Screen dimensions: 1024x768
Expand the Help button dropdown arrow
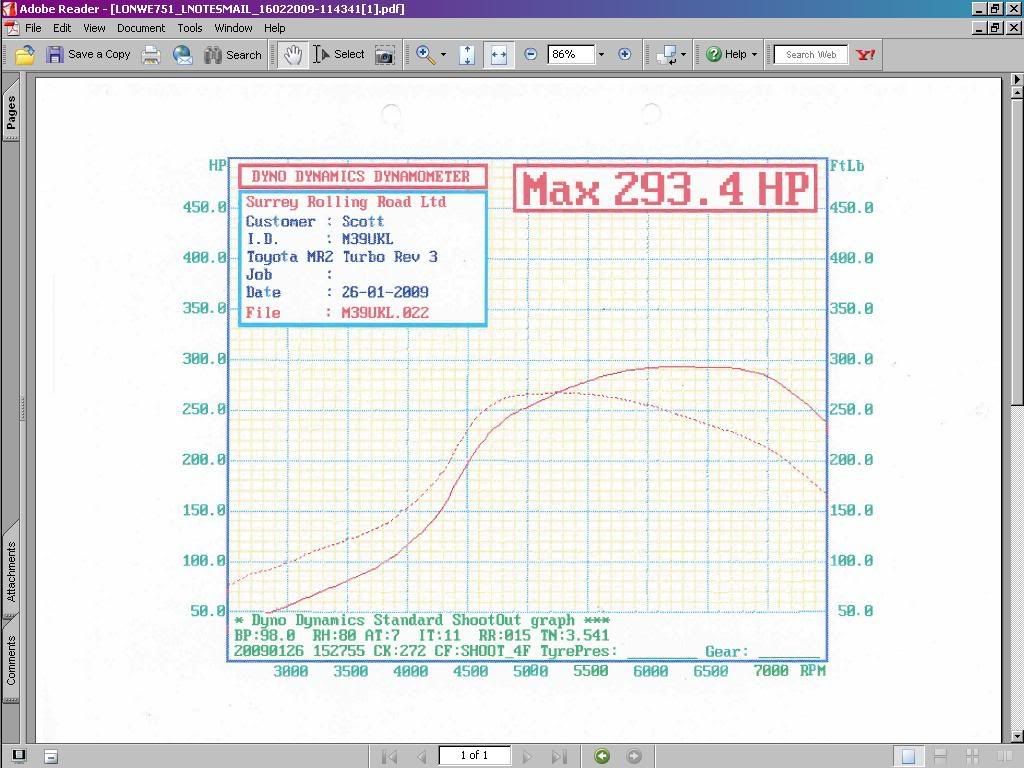[754, 55]
